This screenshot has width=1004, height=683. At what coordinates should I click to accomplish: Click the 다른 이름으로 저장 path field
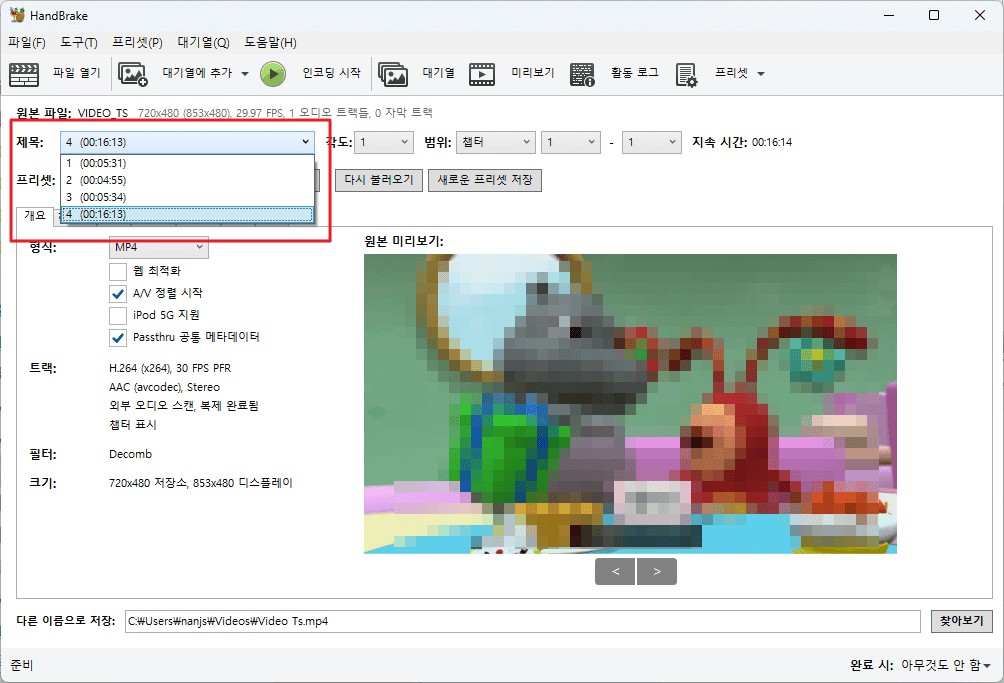(522, 621)
